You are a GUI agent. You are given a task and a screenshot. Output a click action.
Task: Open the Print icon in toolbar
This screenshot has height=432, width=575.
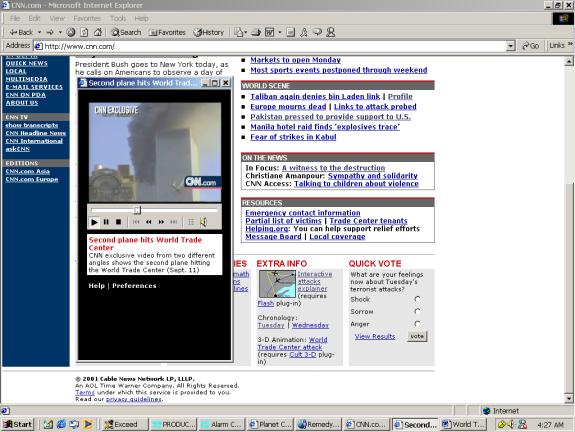[256, 32]
